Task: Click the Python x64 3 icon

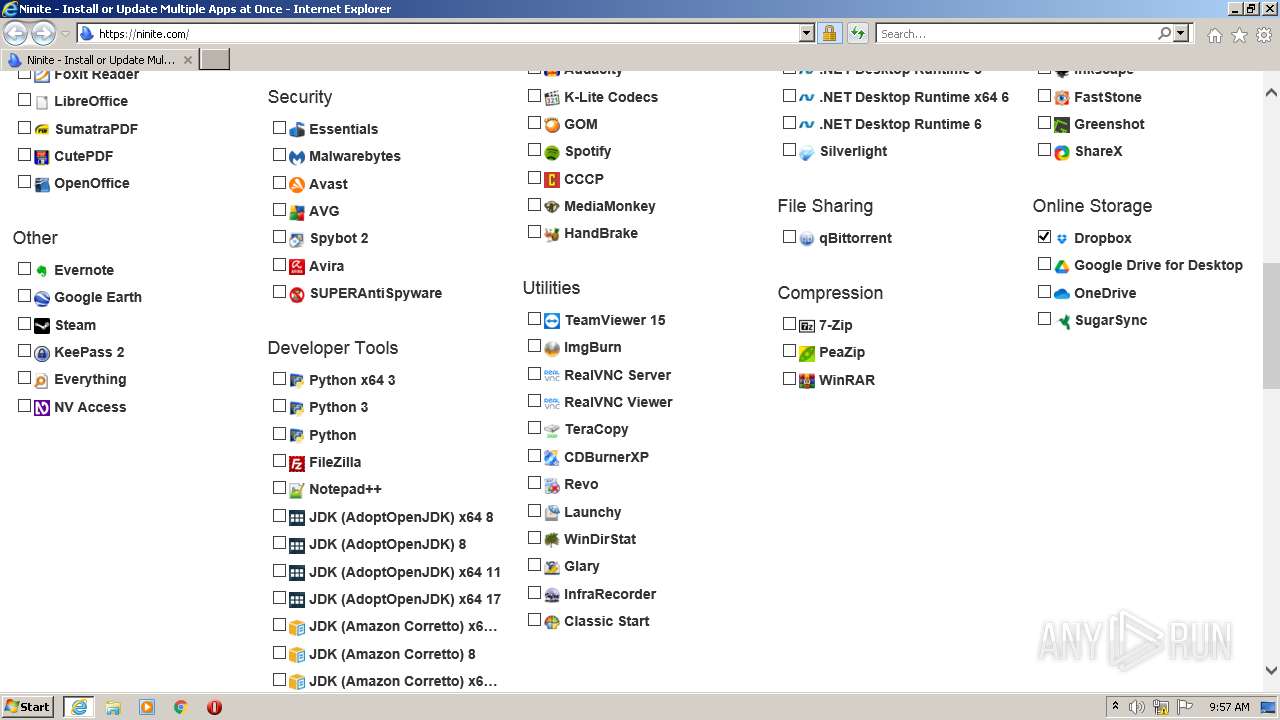Action: point(297,381)
